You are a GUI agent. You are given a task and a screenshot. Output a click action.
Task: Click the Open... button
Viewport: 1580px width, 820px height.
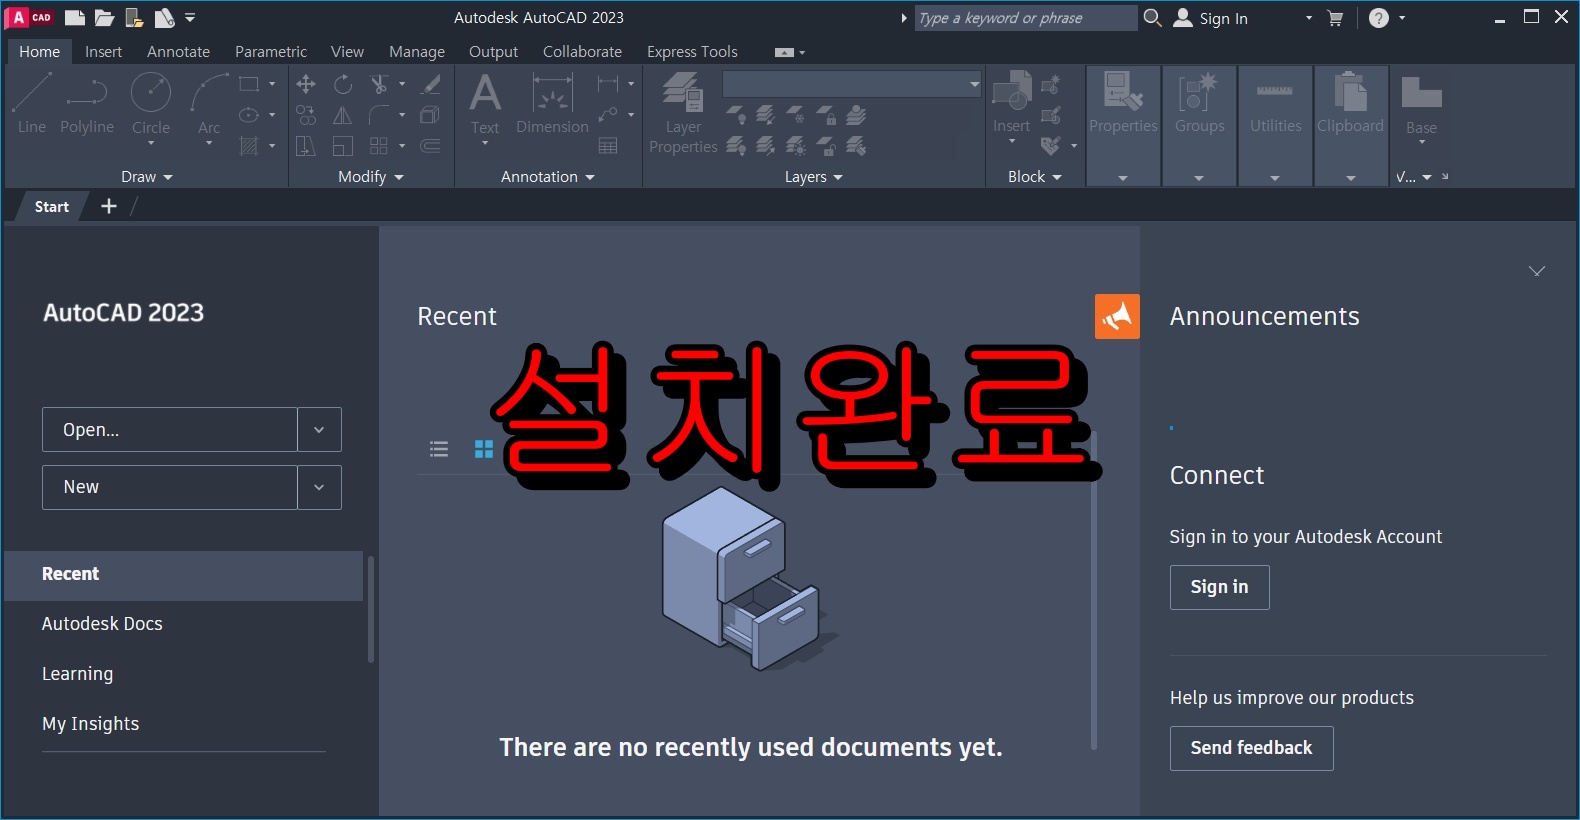(170, 430)
